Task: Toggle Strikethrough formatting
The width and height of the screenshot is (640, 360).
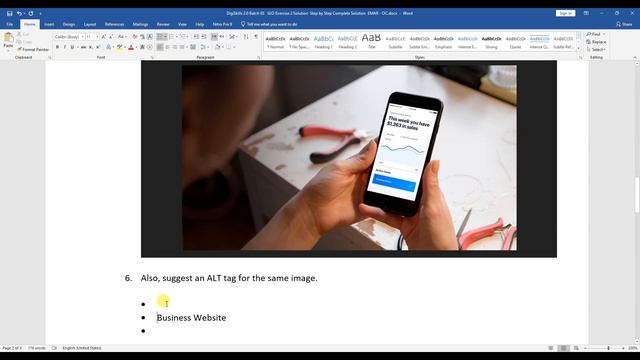Action: pos(83,47)
